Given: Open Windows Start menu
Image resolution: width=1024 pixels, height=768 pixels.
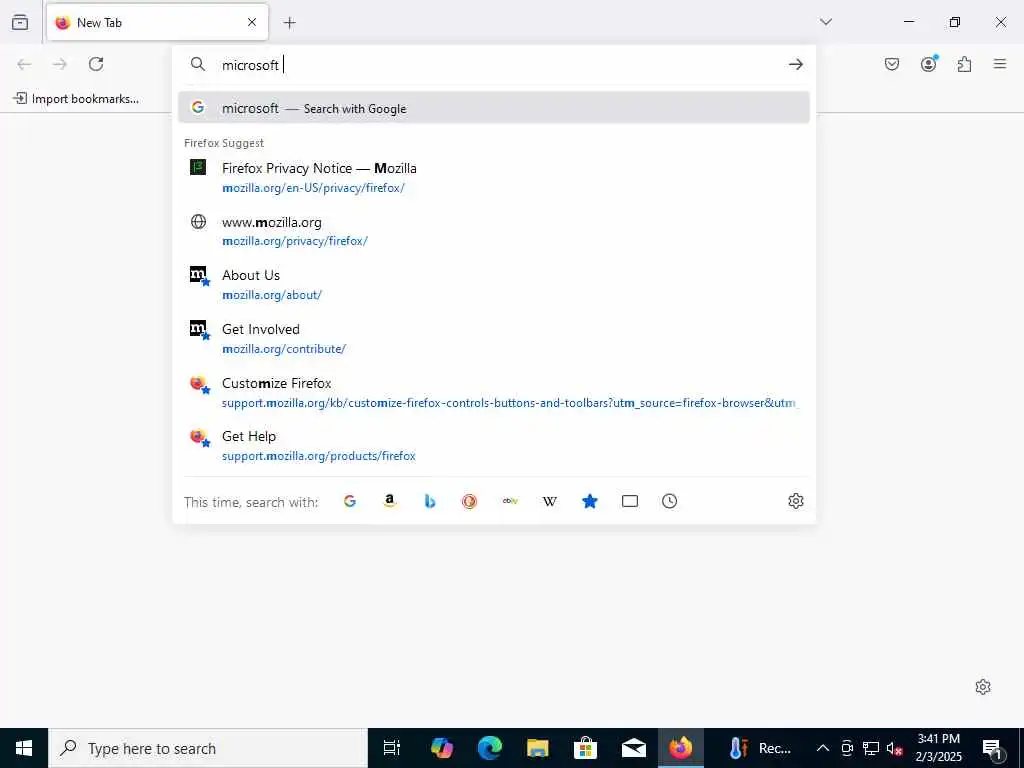Looking at the screenshot, I should [24, 748].
